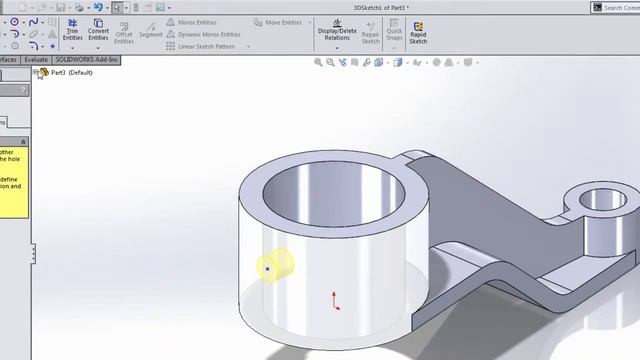
Task: Click Linear Sketch Pattern
Action: coord(201,47)
